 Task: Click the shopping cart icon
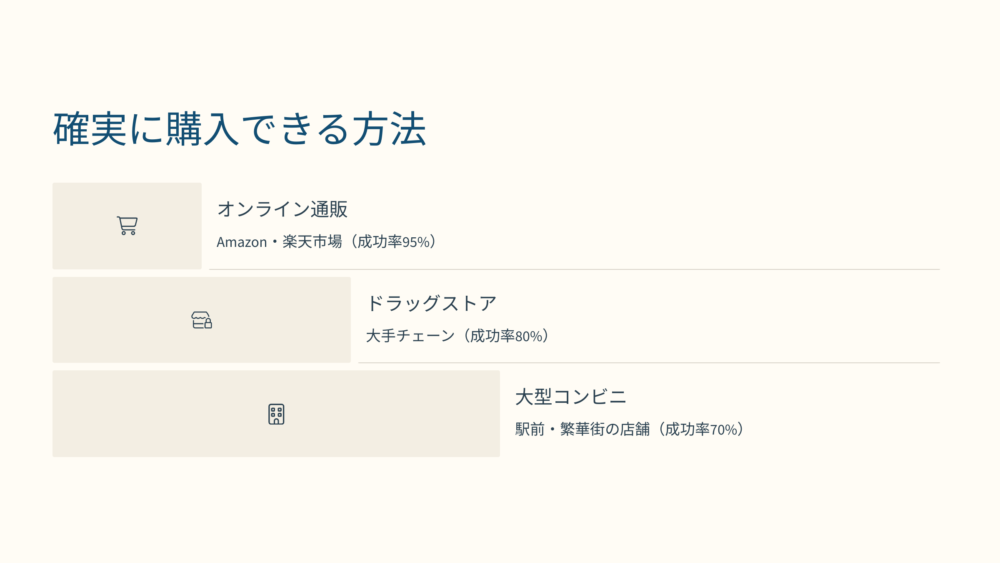point(127,226)
